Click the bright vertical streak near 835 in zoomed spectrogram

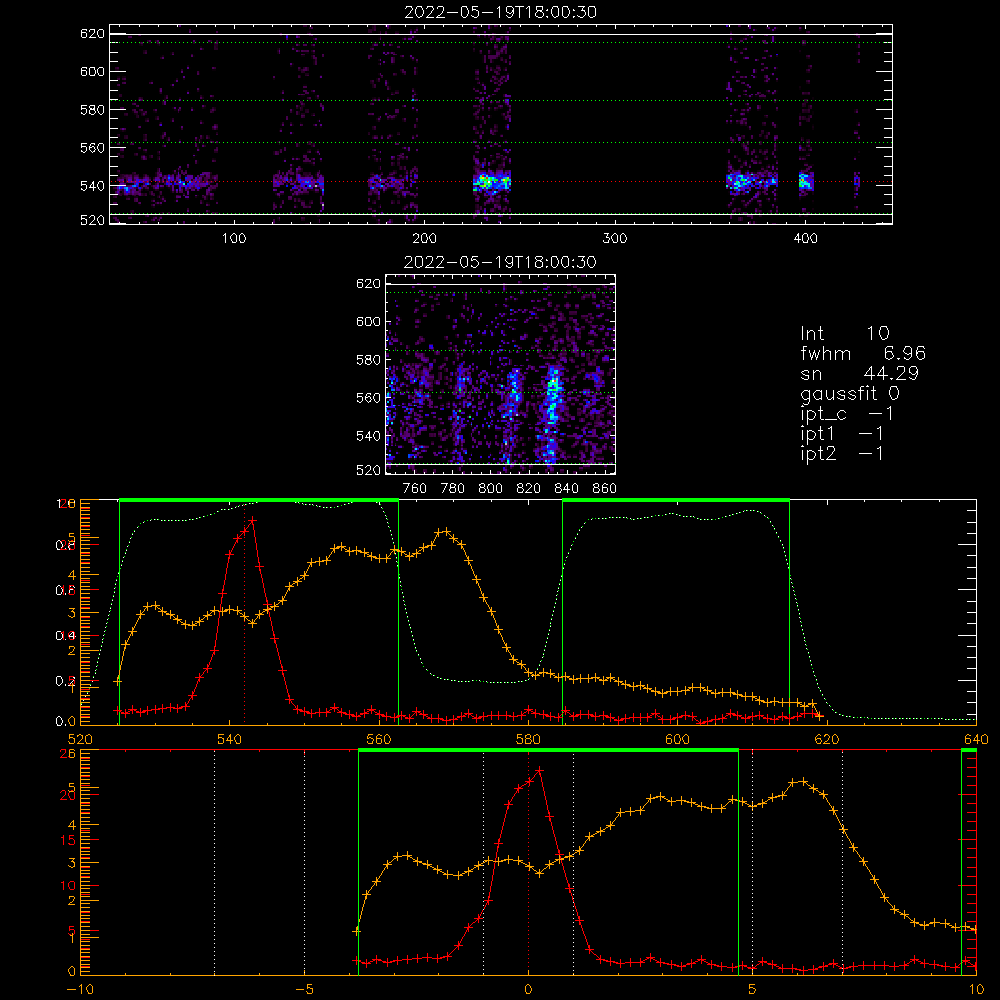click(552, 413)
